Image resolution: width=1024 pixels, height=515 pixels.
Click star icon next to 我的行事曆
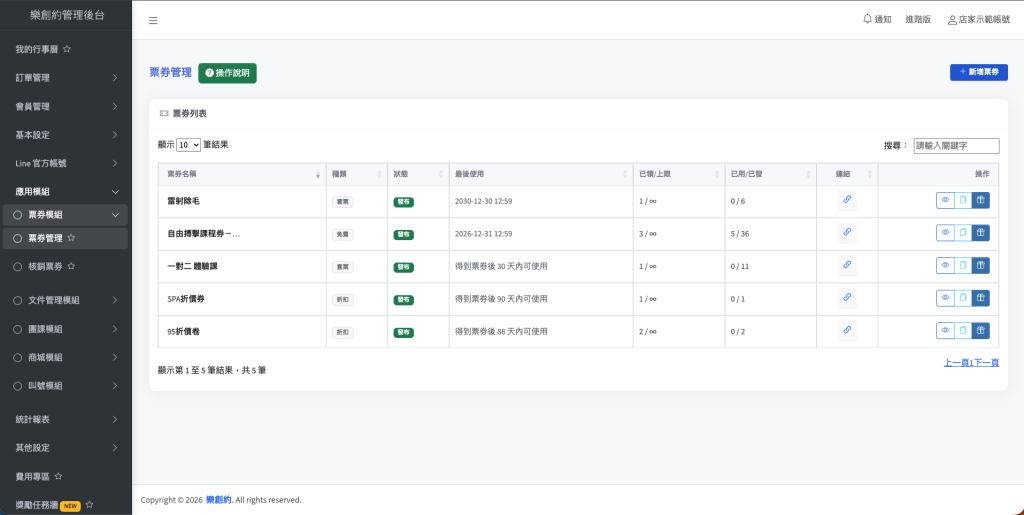(x=67, y=49)
